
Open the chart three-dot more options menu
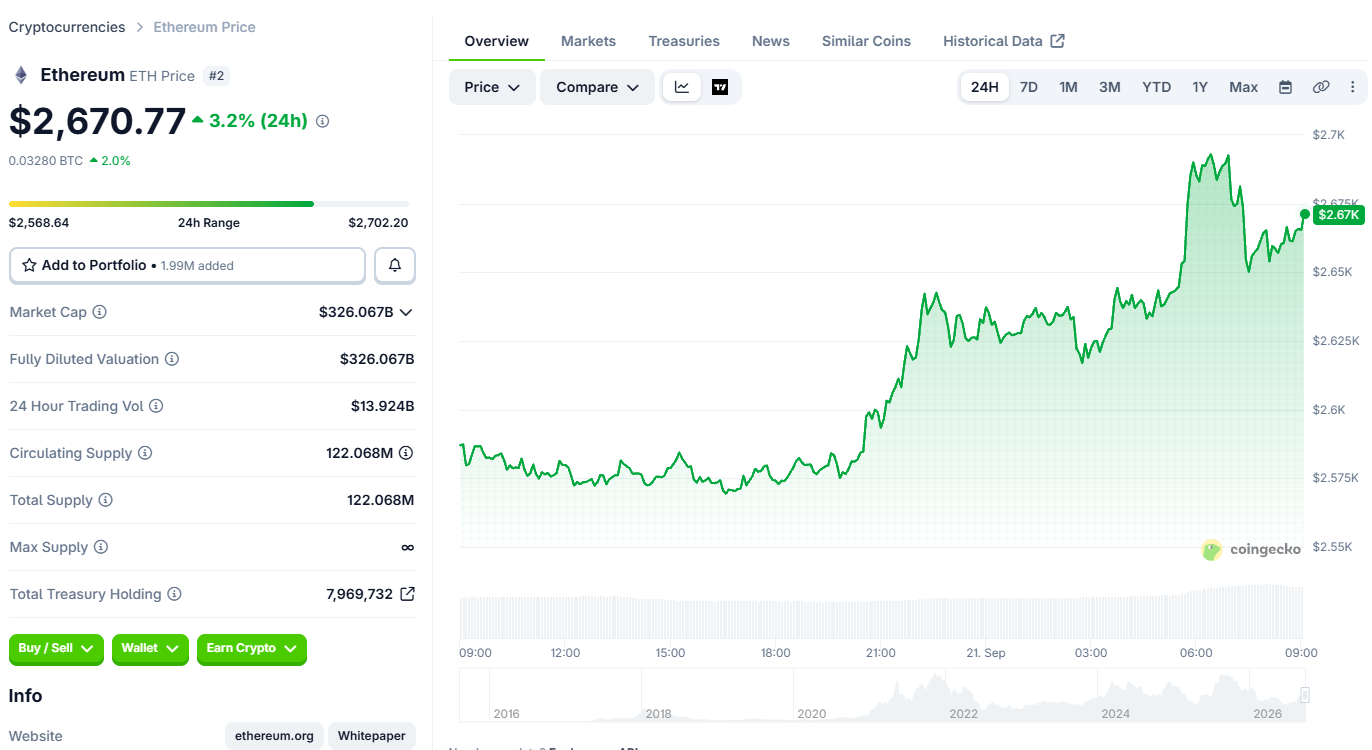point(1353,87)
